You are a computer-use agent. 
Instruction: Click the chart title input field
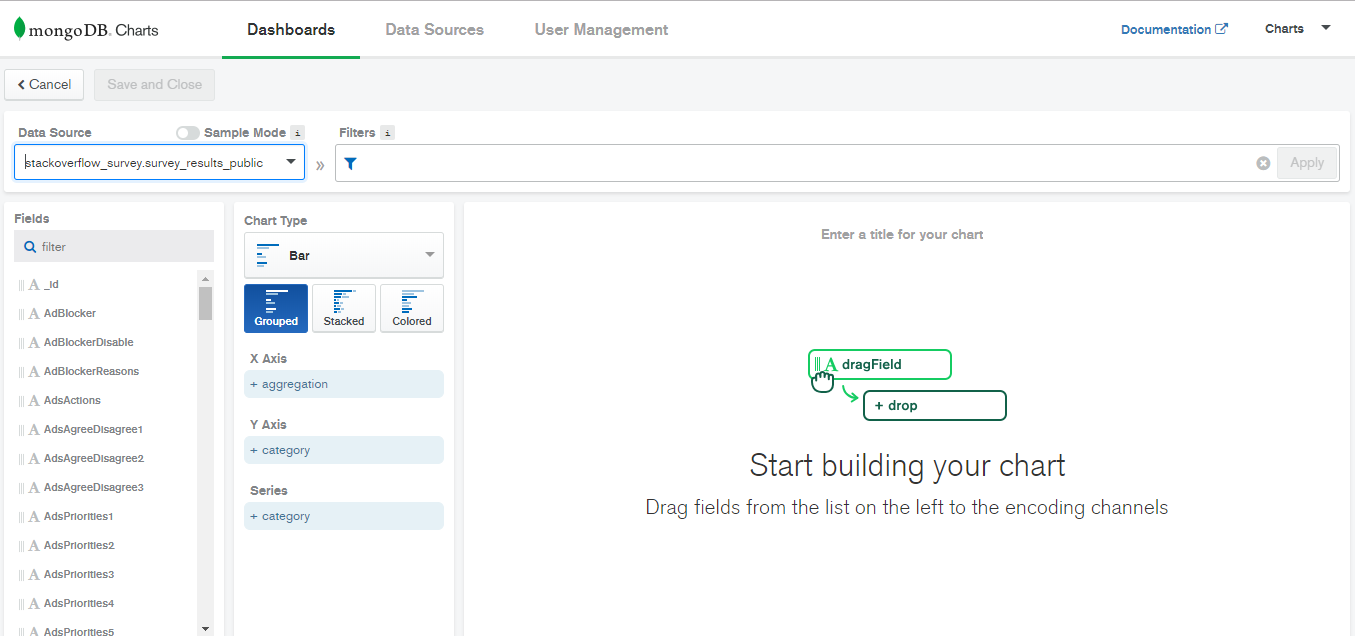902,235
